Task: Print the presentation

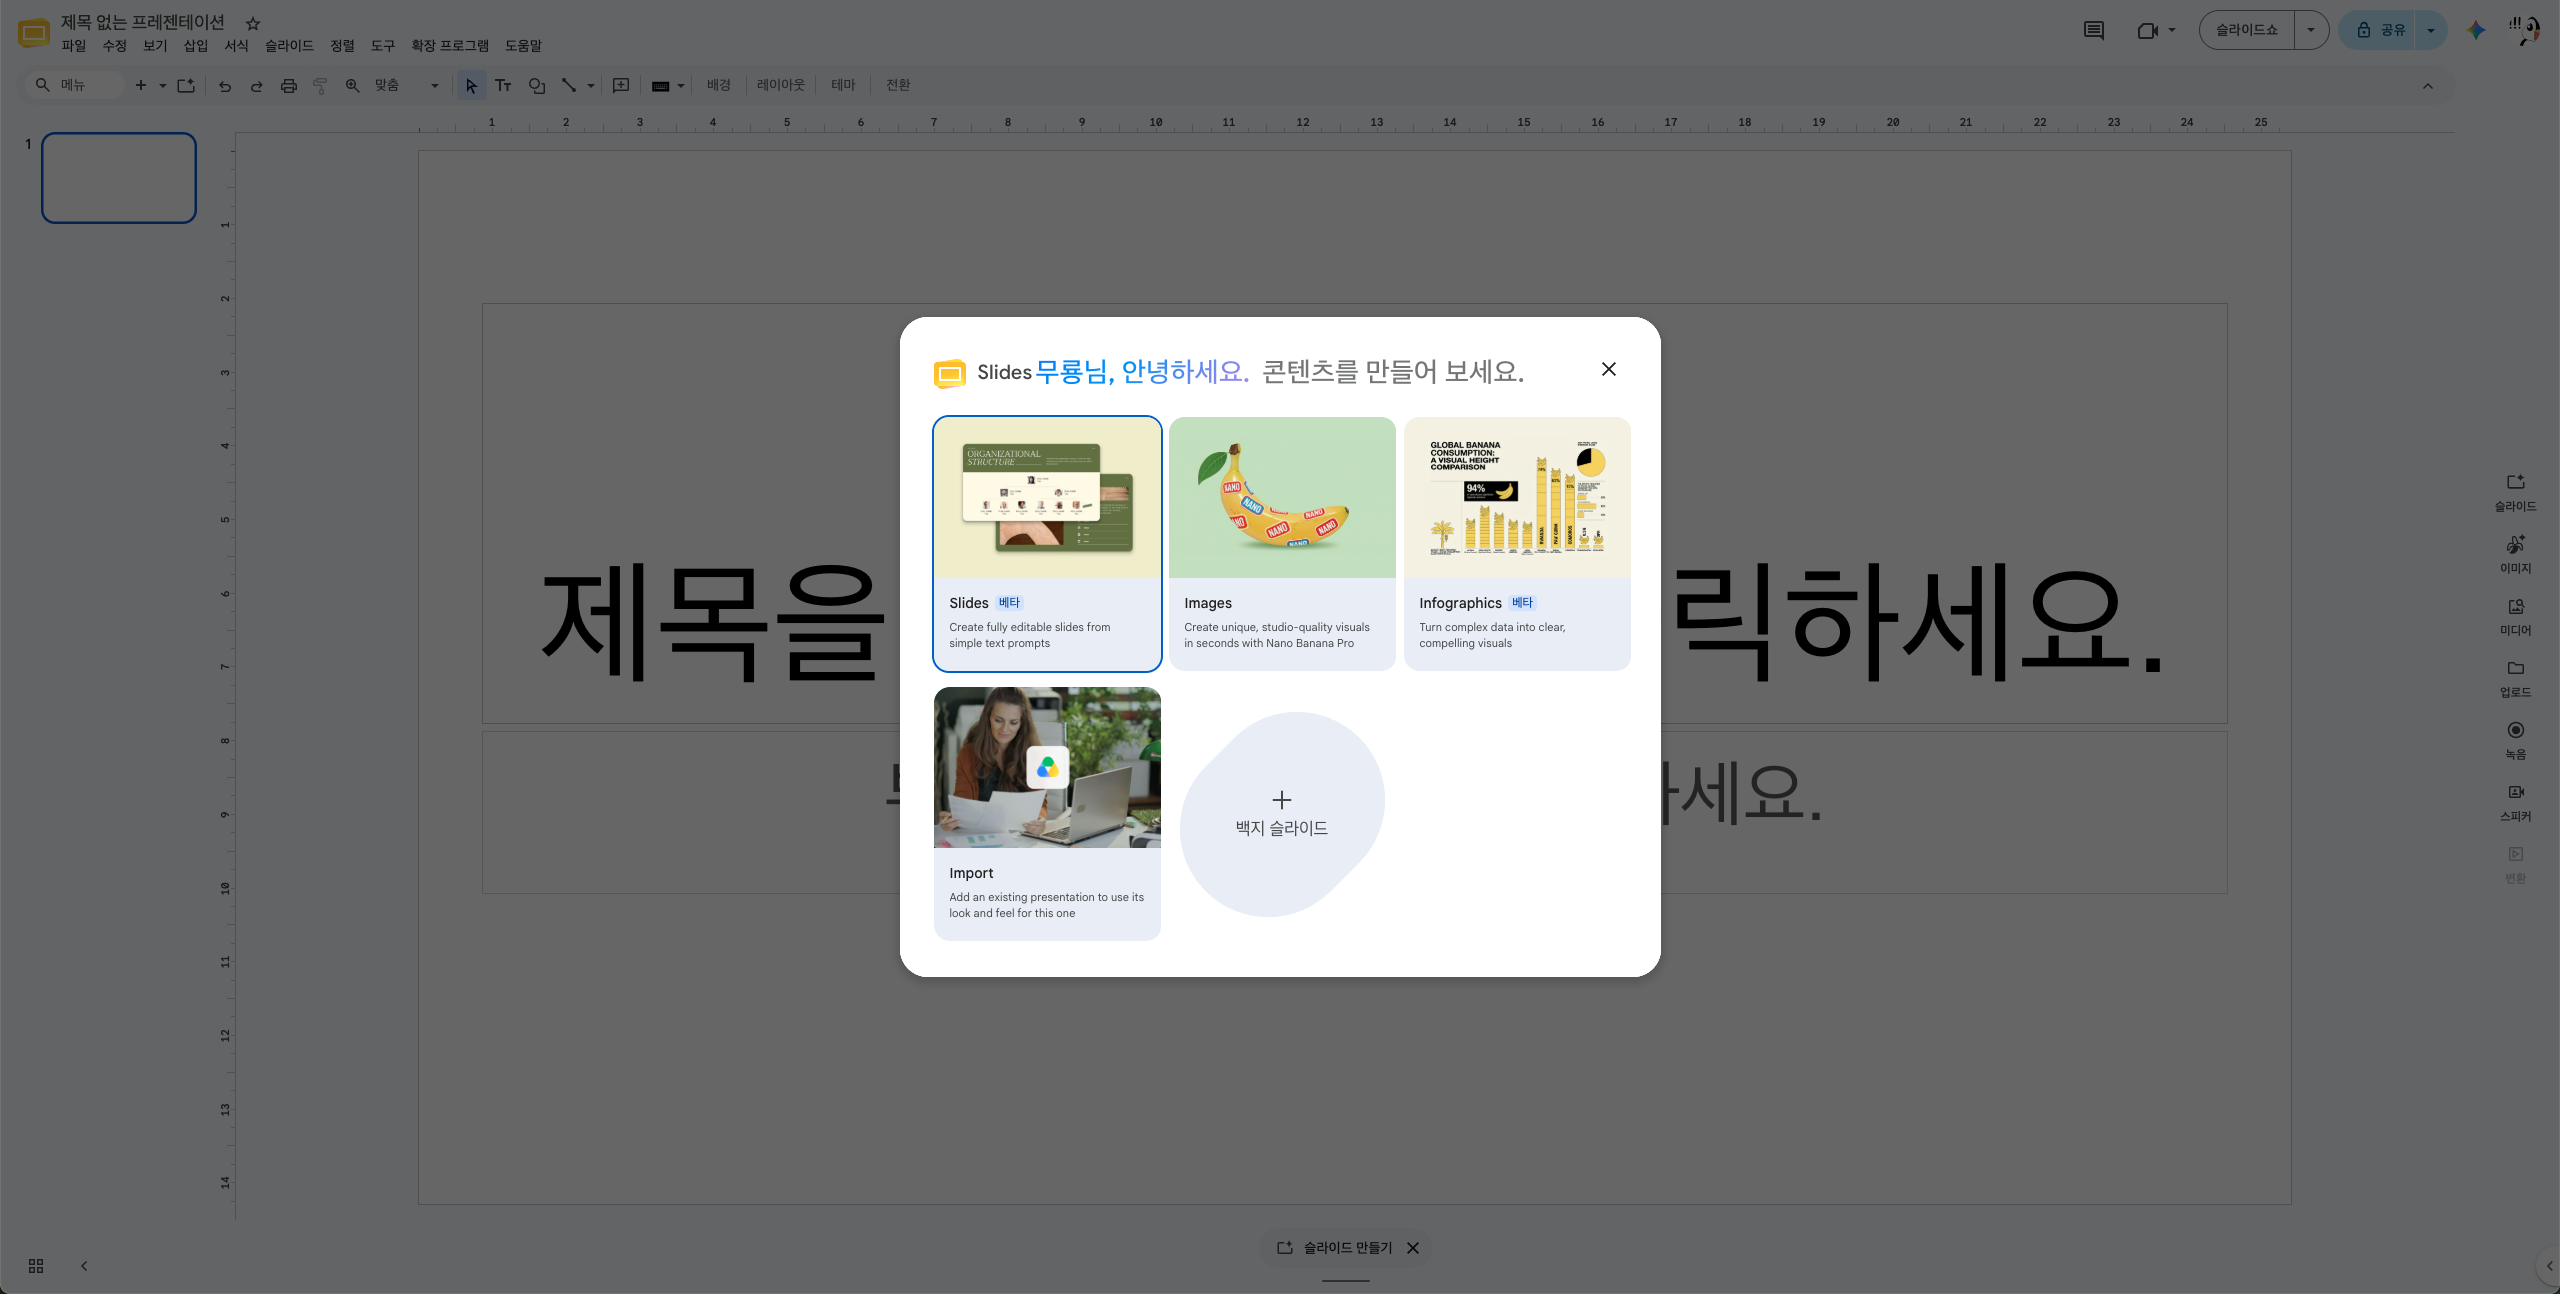Action: point(289,86)
